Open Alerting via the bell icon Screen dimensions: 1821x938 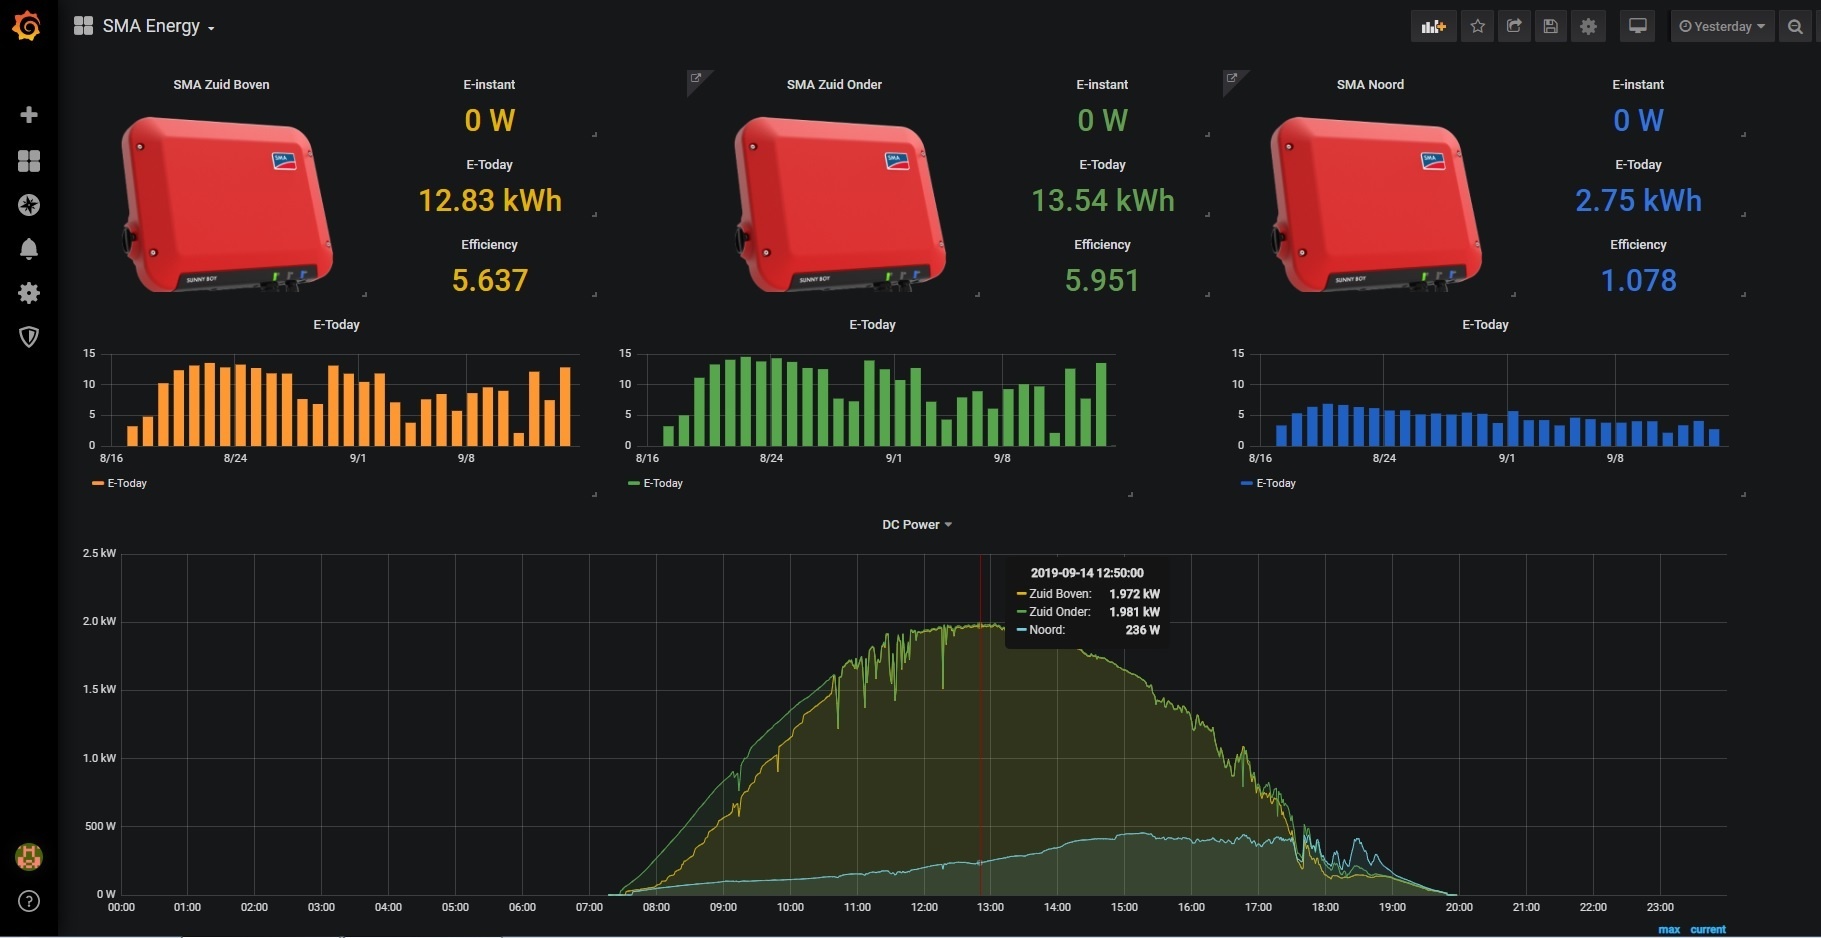(29, 249)
